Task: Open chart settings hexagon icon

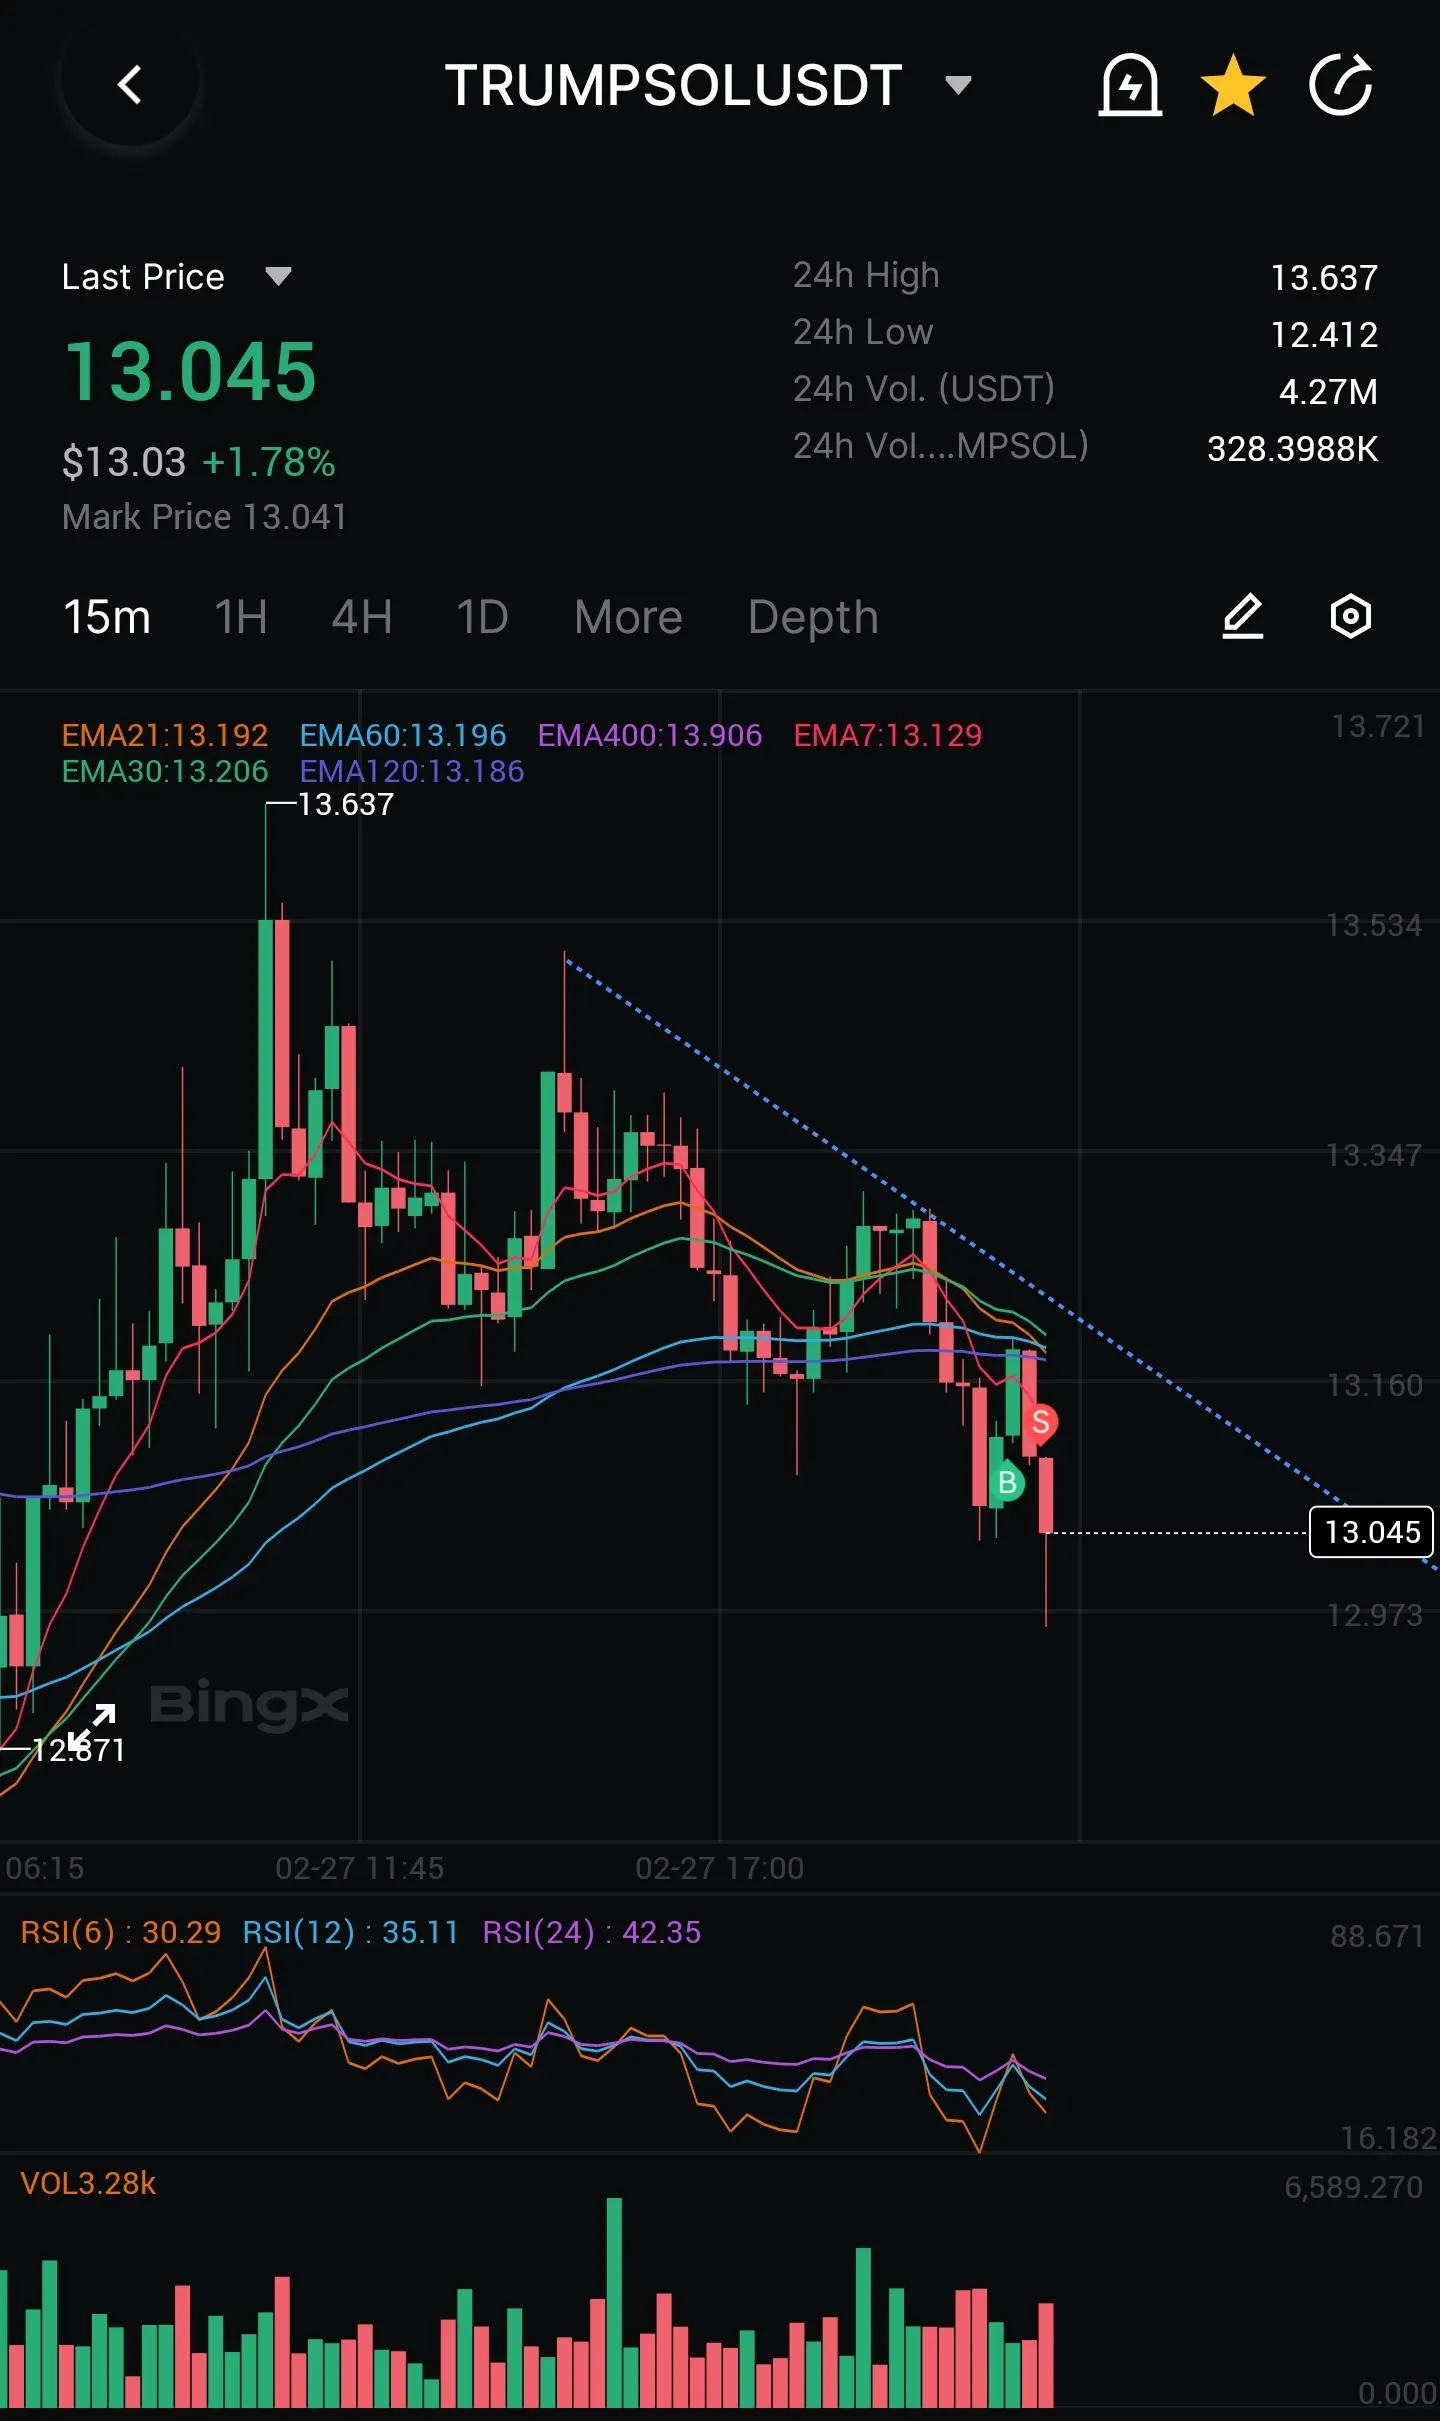Action: pyautogui.click(x=1351, y=616)
